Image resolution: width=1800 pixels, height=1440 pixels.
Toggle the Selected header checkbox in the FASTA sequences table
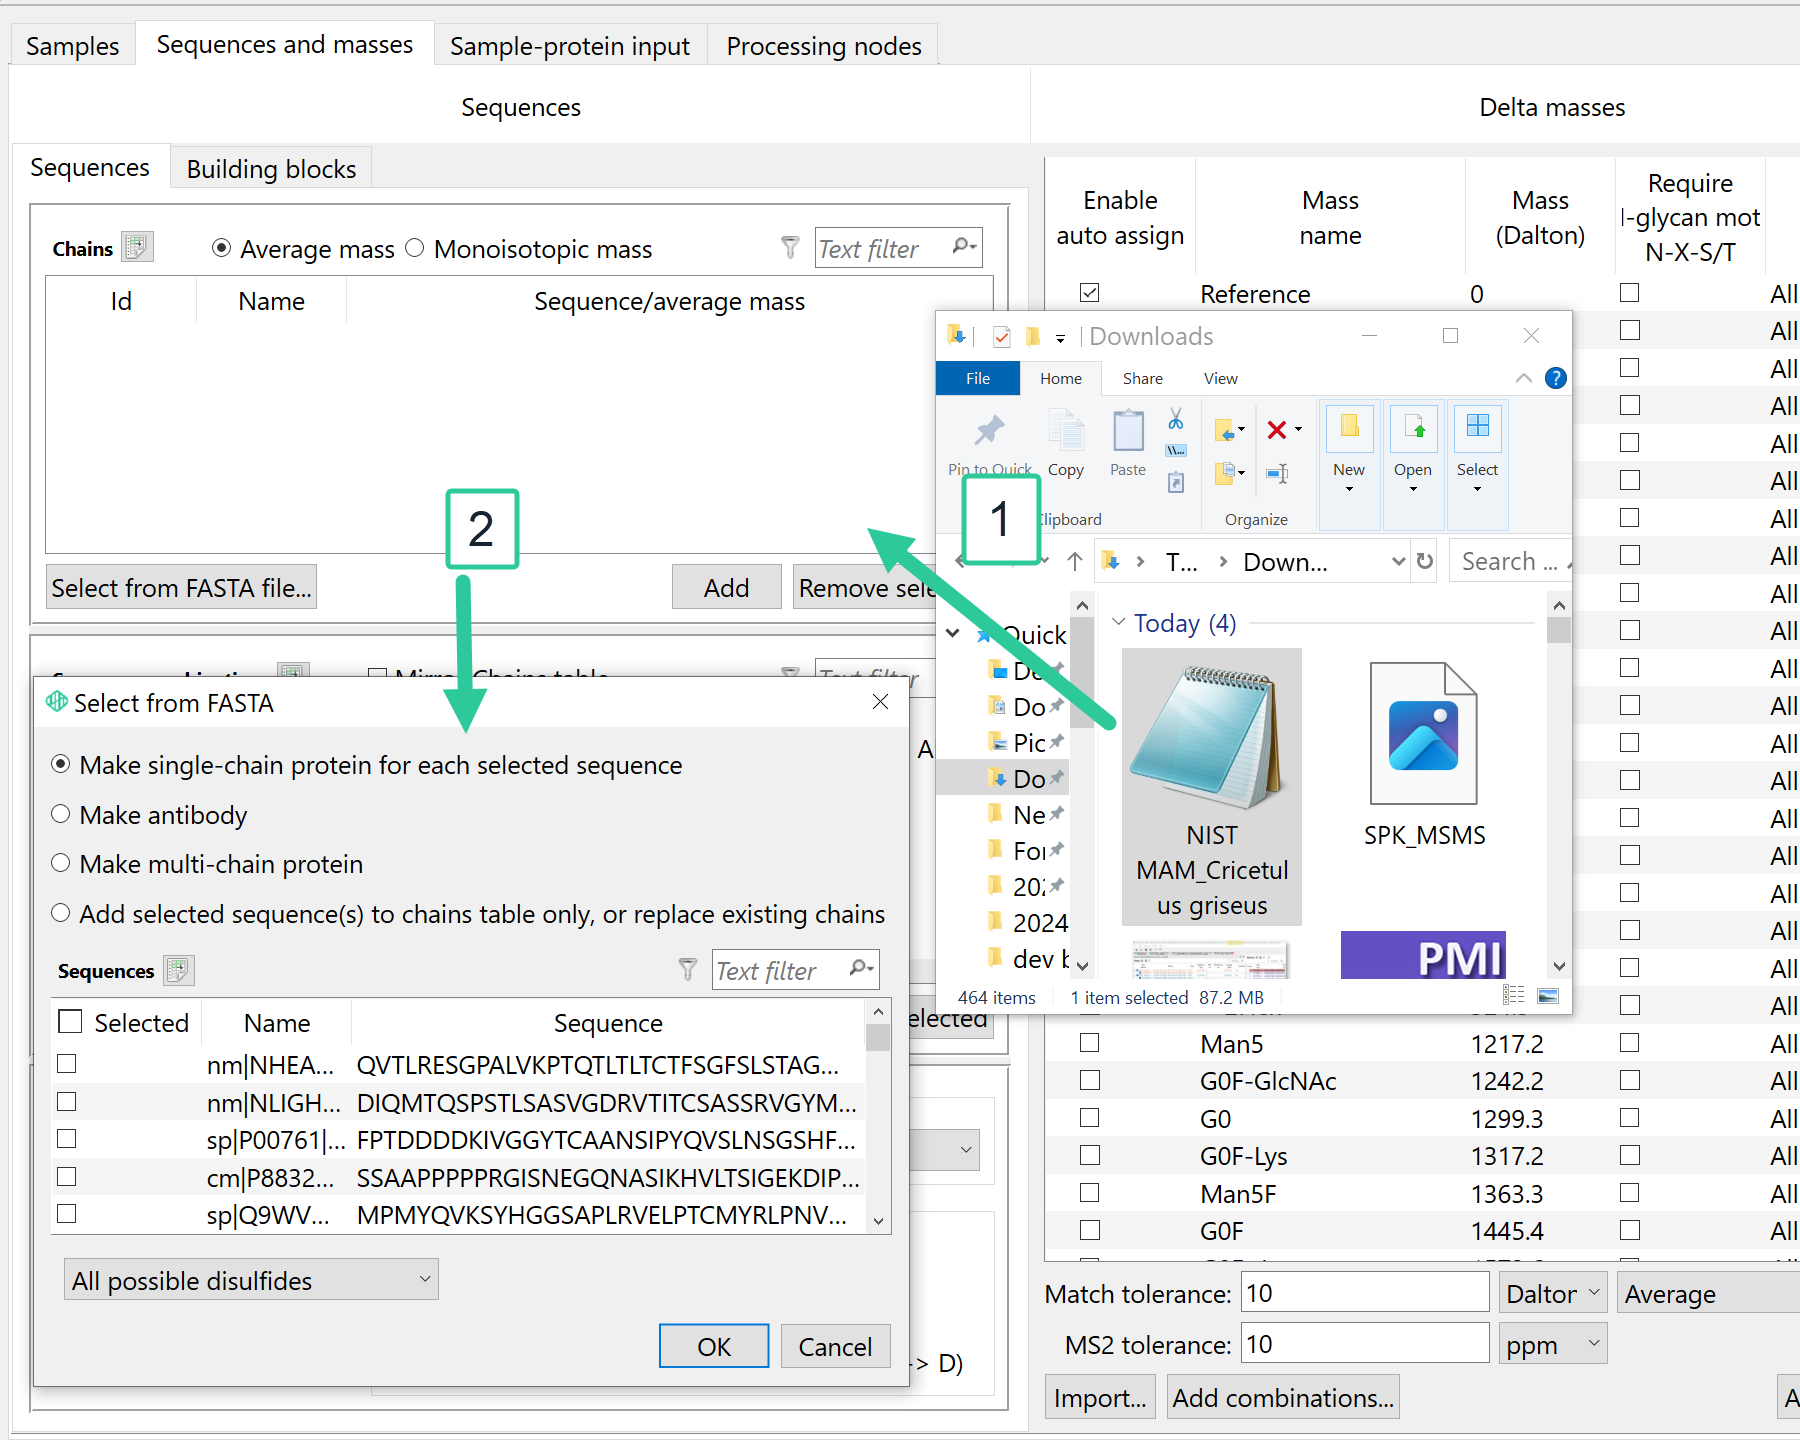tap(71, 1022)
